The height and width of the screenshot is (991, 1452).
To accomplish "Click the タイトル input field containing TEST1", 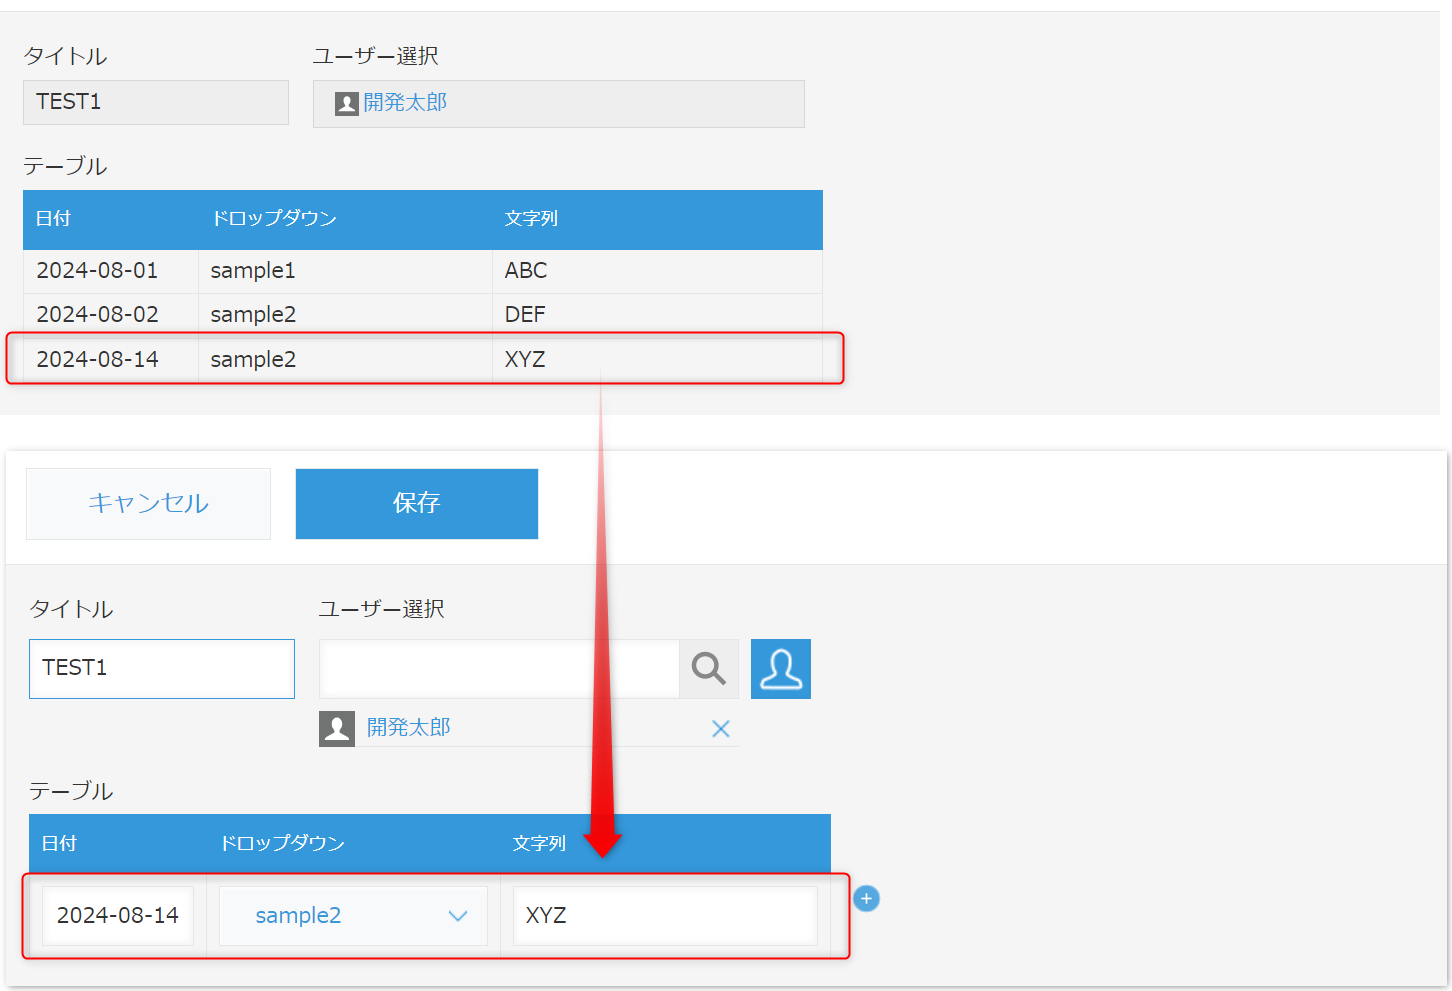I will 162,668.
